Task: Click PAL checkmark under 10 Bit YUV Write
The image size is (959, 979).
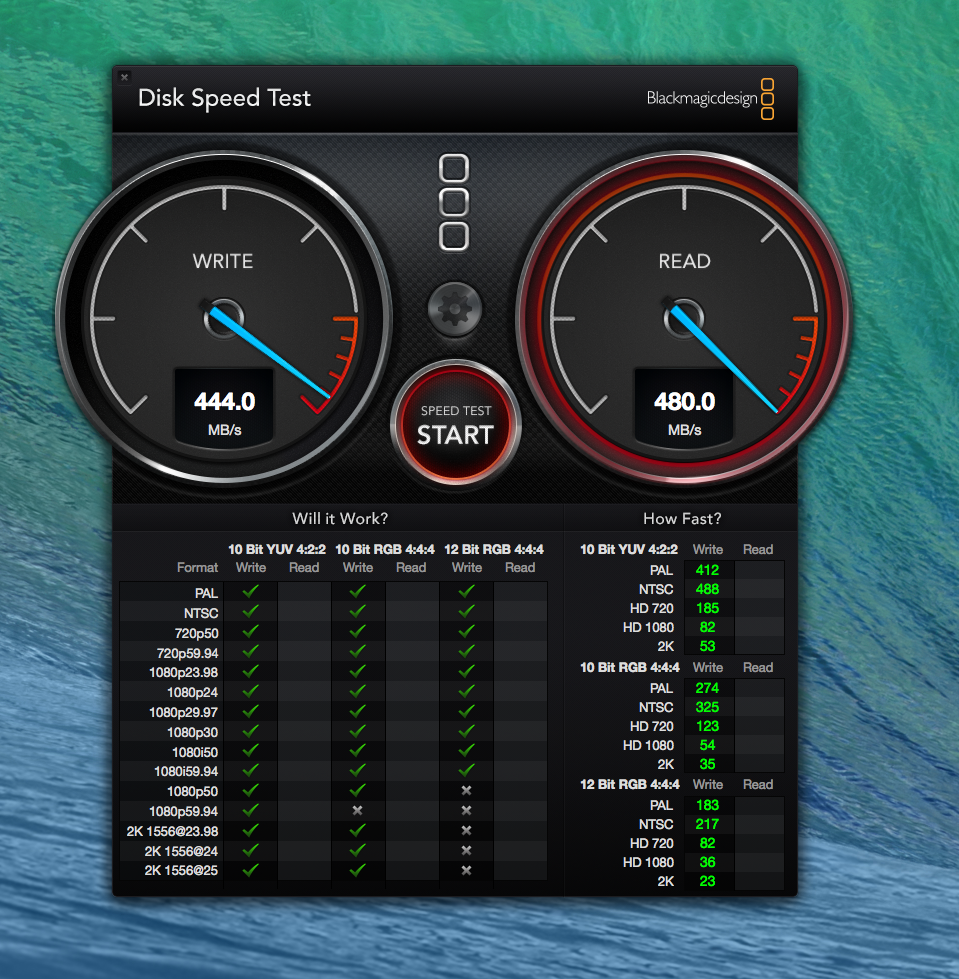Action: [251, 592]
